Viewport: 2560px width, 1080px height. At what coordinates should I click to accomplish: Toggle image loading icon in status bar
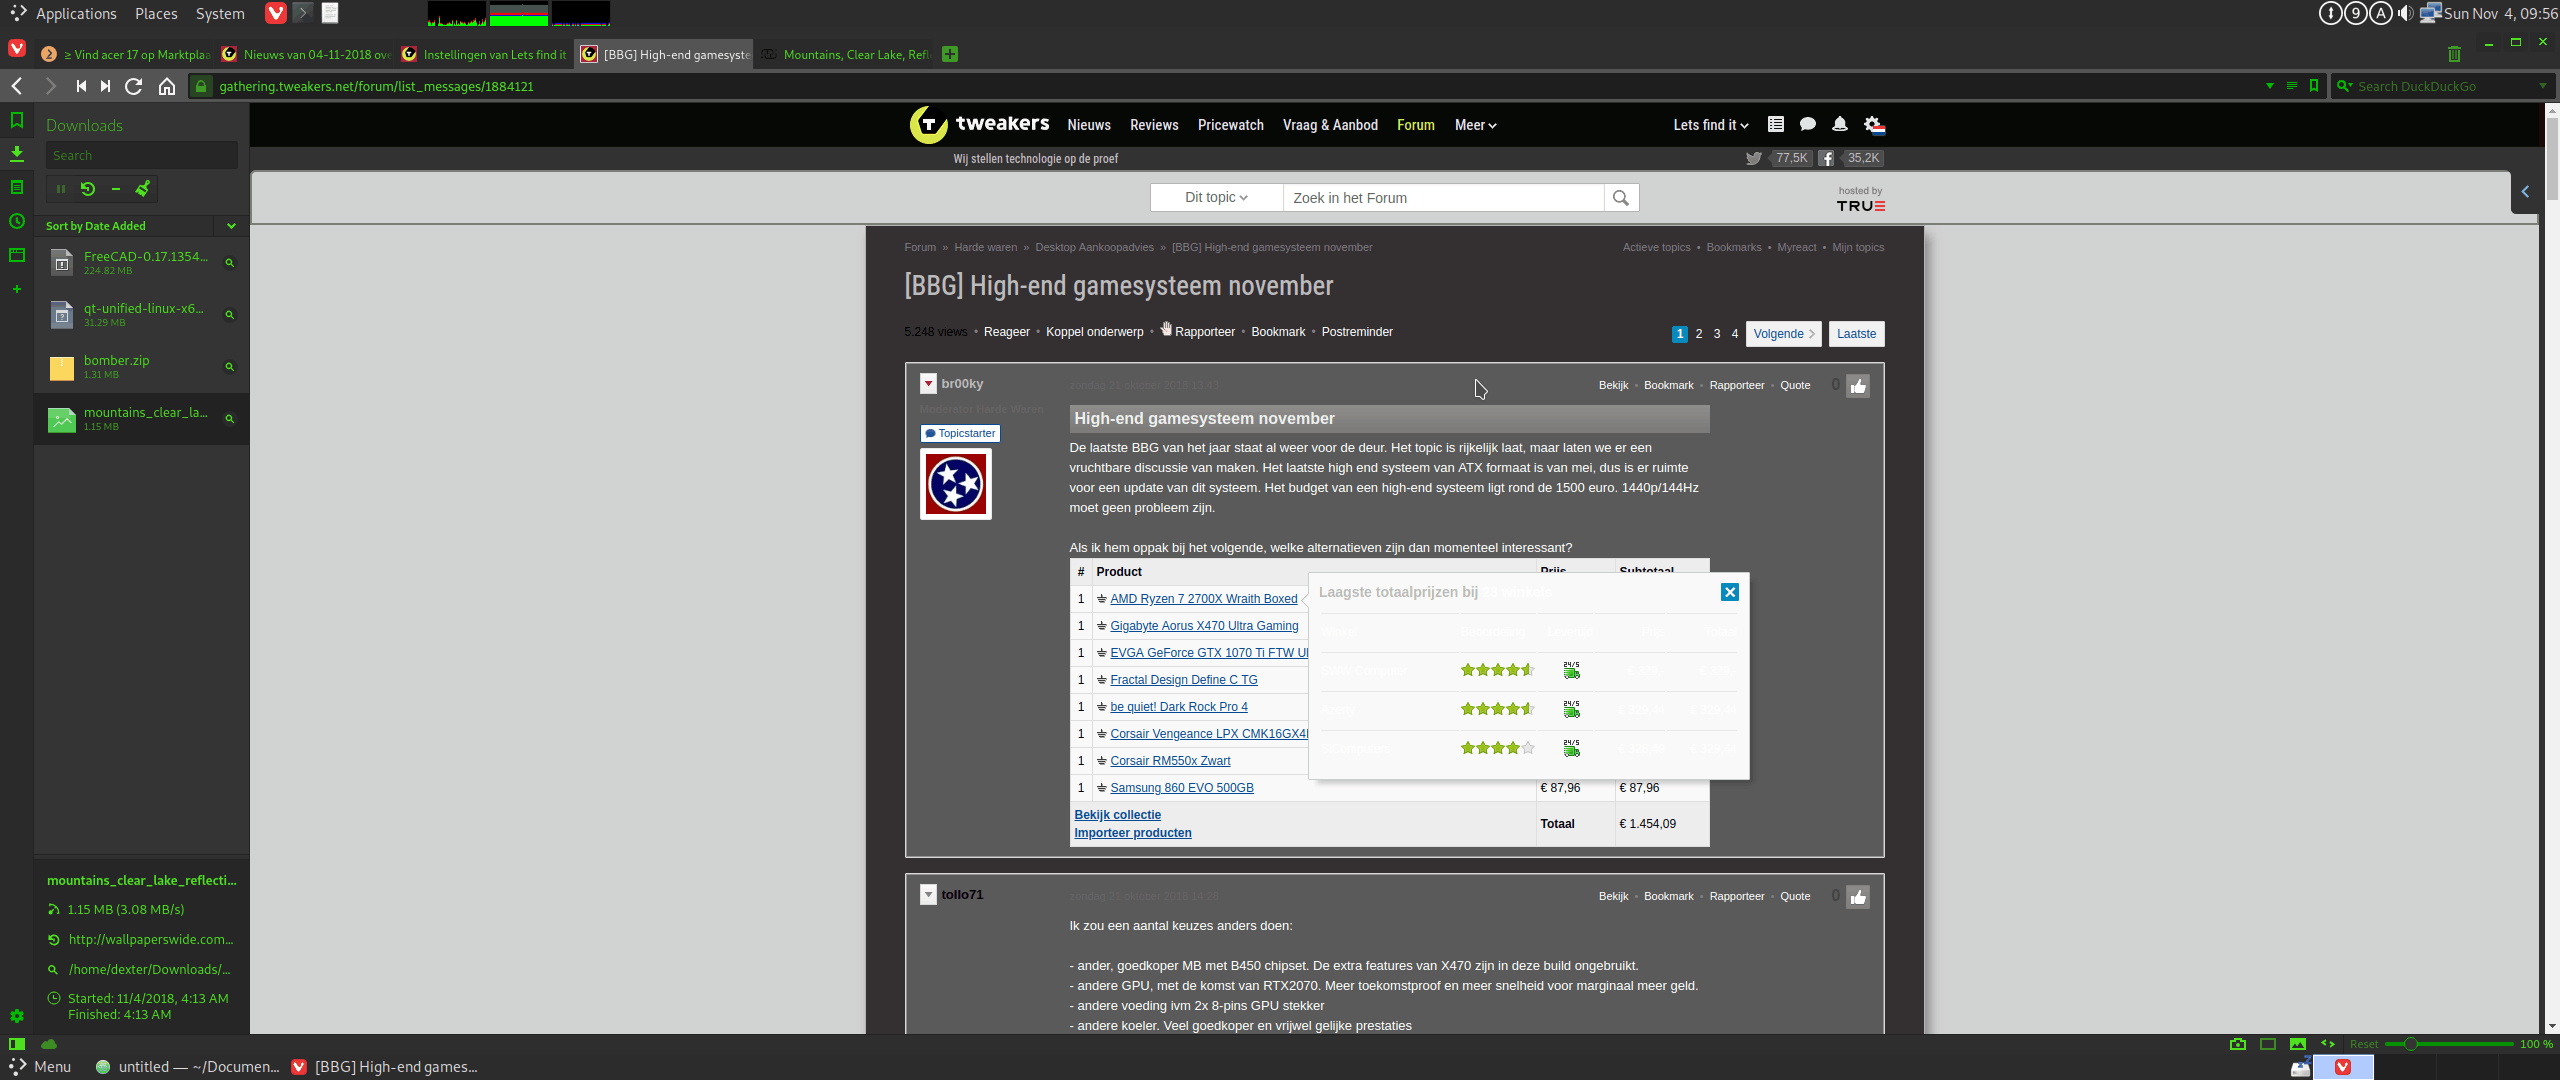[x=2298, y=1044]
